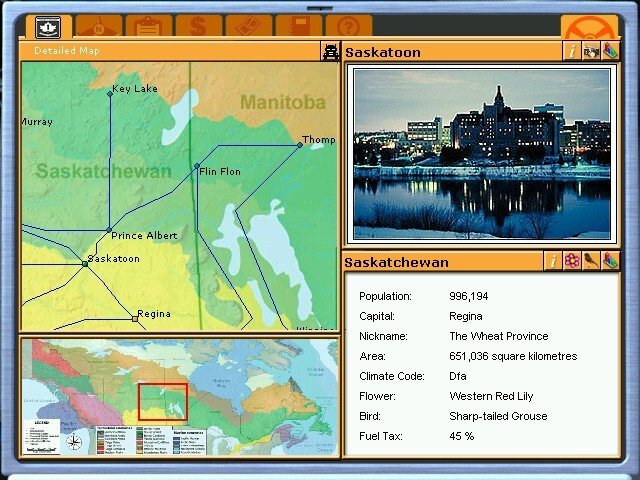Click the truck icon beside Detailed Map
640x480 pixels.
pos(330,51)
